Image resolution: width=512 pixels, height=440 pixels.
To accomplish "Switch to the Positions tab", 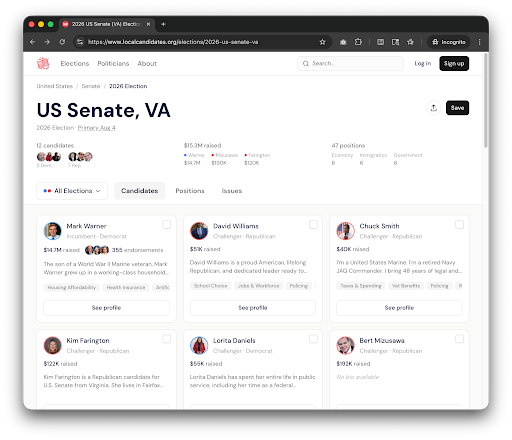I will pos(190,191).
